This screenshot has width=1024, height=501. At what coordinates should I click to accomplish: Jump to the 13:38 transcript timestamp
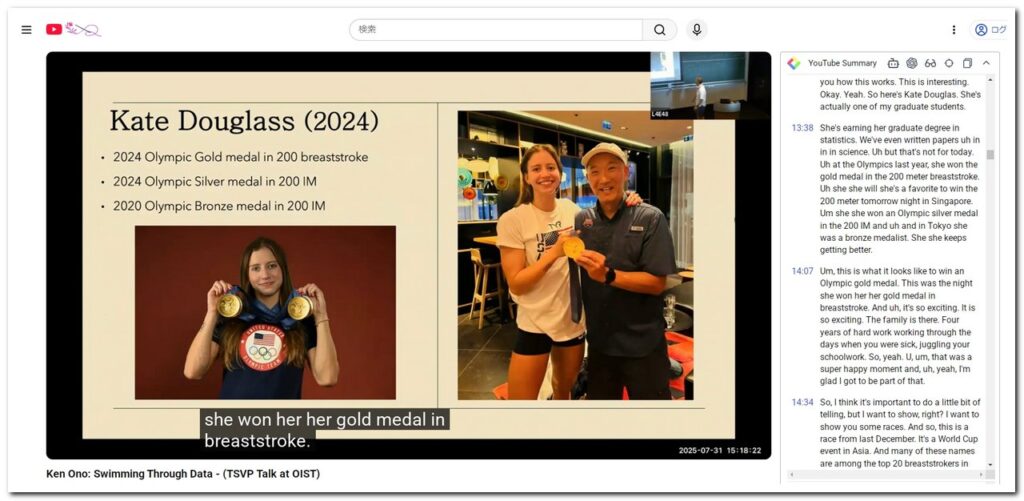click(802, 128)
